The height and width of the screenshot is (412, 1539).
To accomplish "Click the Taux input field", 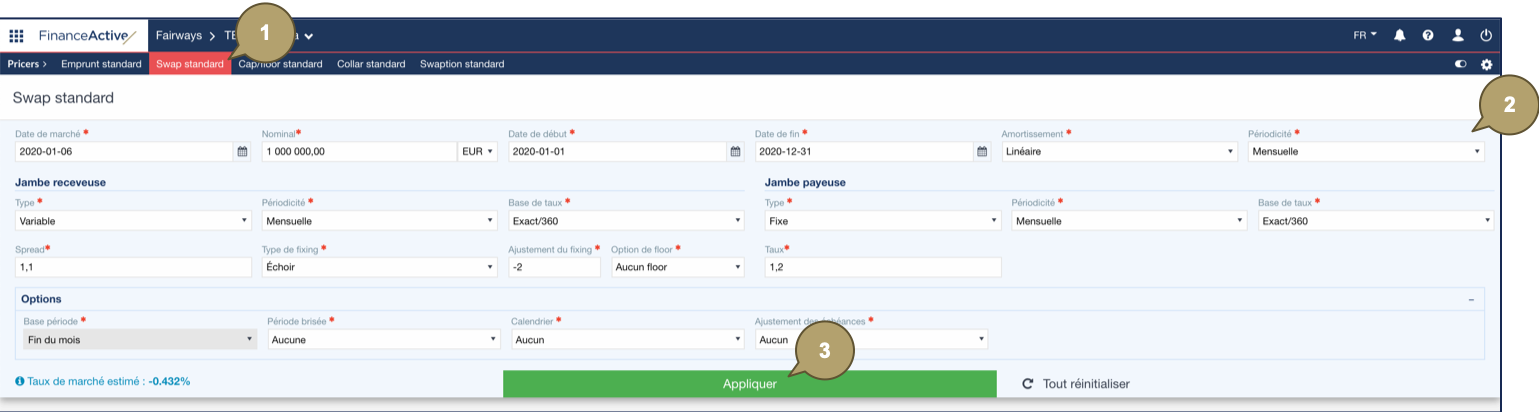I will (883, 267).
